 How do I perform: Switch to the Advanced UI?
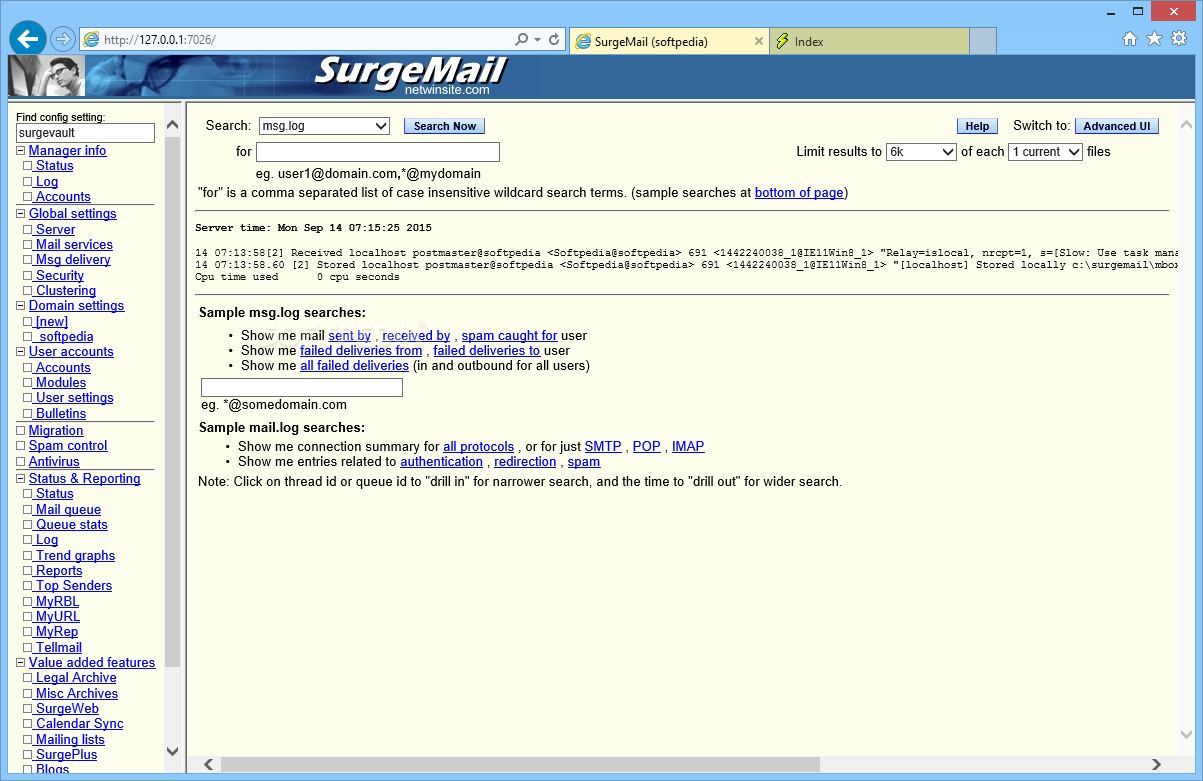(x=1116, y=126)
